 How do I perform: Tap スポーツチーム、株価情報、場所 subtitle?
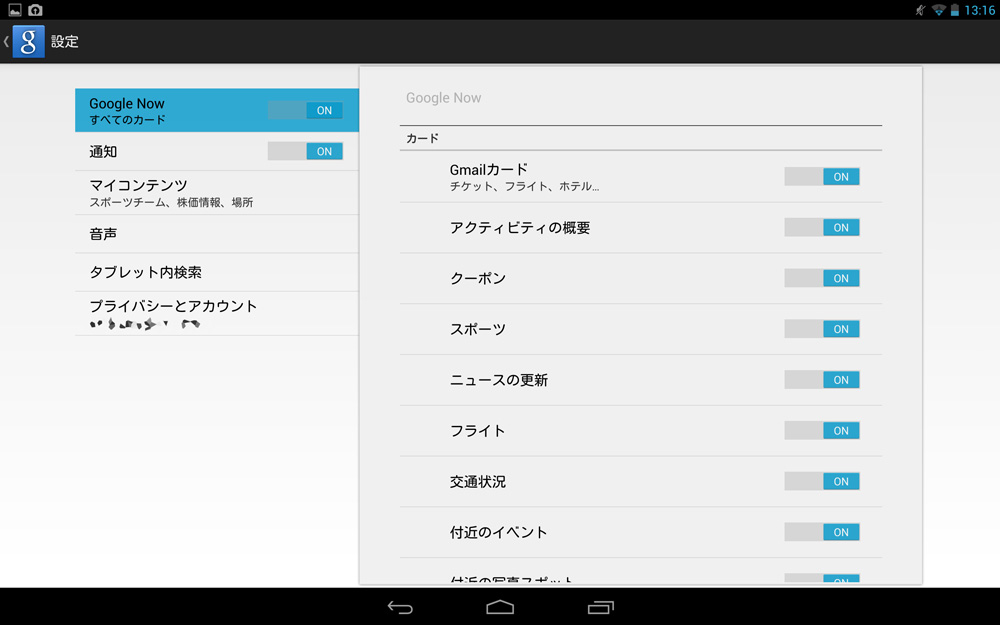click(171, 202)
